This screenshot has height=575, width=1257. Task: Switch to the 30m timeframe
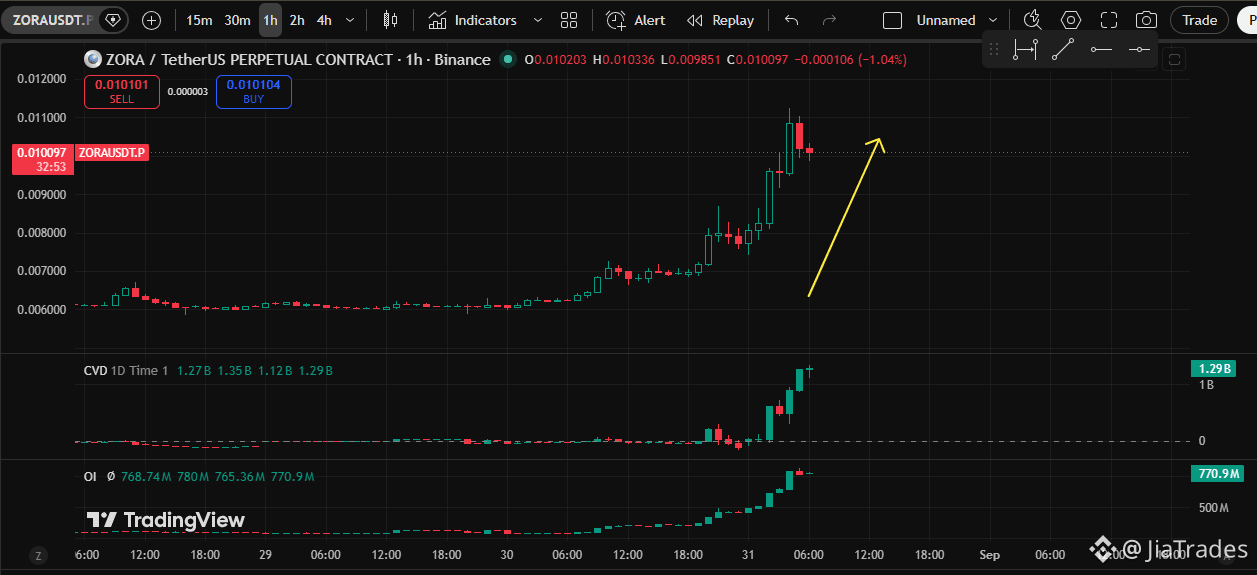coord(237,20)
